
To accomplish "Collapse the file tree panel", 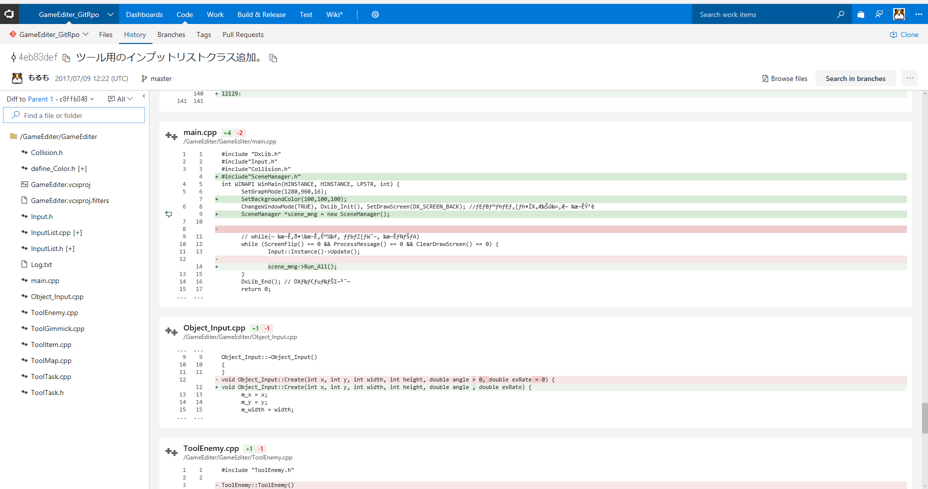I will click(144, 98).
